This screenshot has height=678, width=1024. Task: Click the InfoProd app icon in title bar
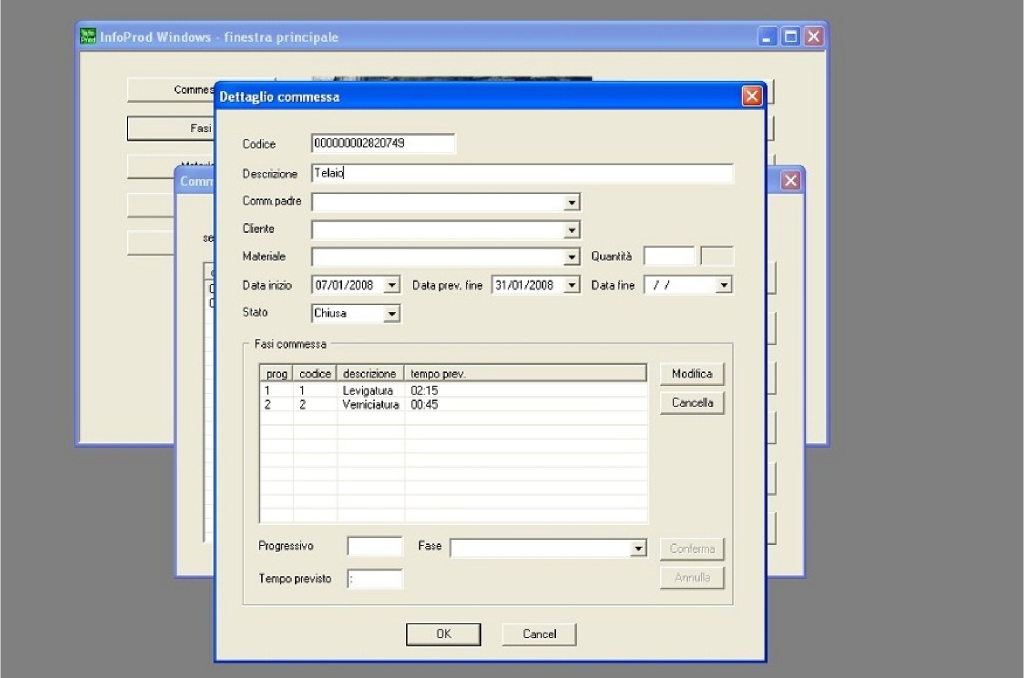(x=88, y=37)
